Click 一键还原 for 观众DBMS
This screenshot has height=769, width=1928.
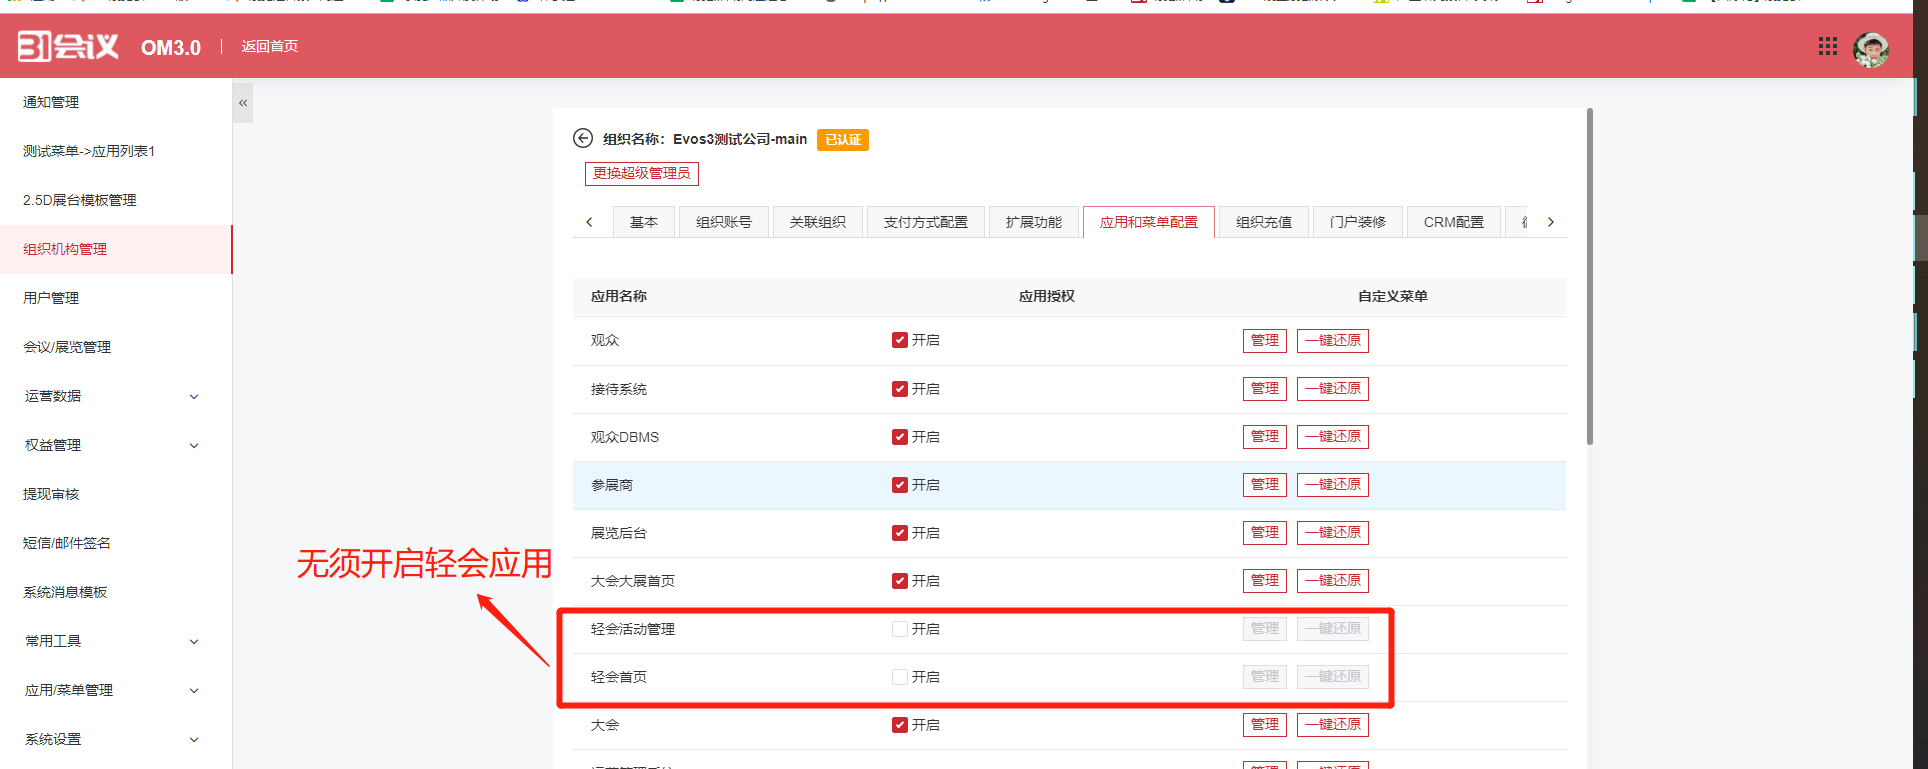click(x=1333, y=436)
